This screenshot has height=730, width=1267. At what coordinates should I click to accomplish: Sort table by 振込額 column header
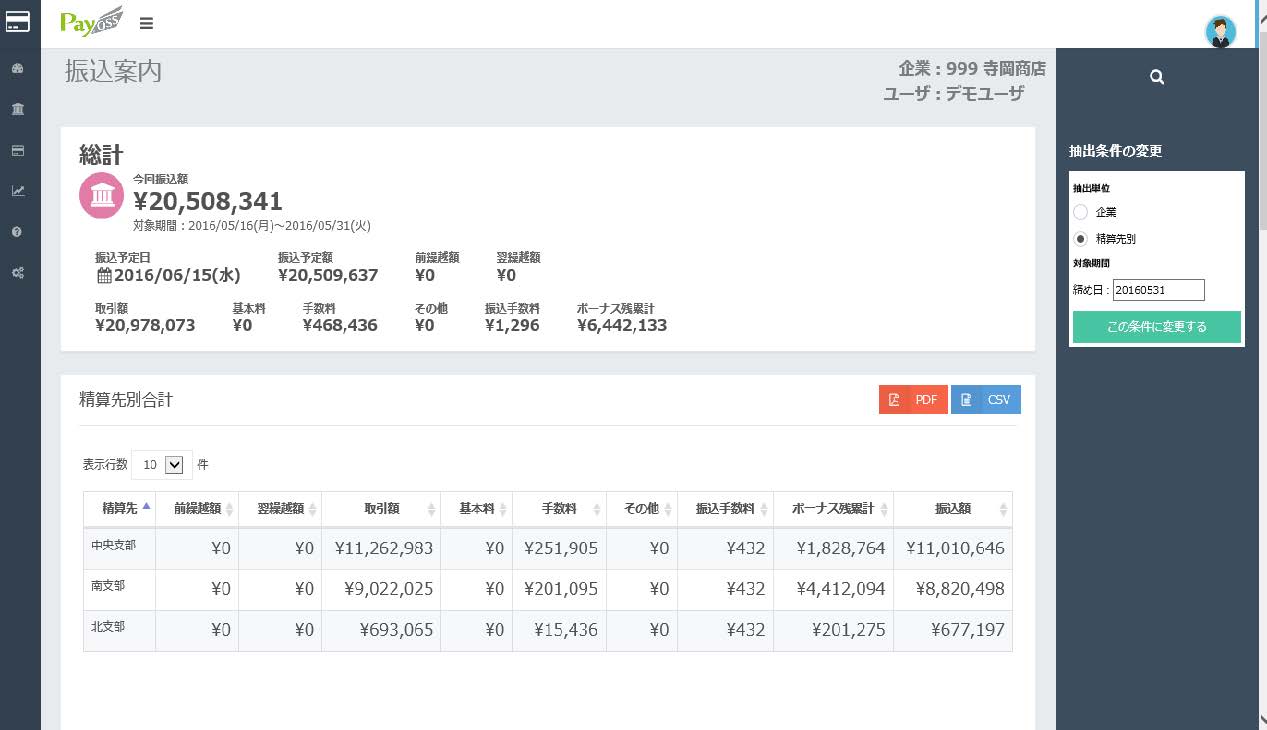[x=952, y=508]
